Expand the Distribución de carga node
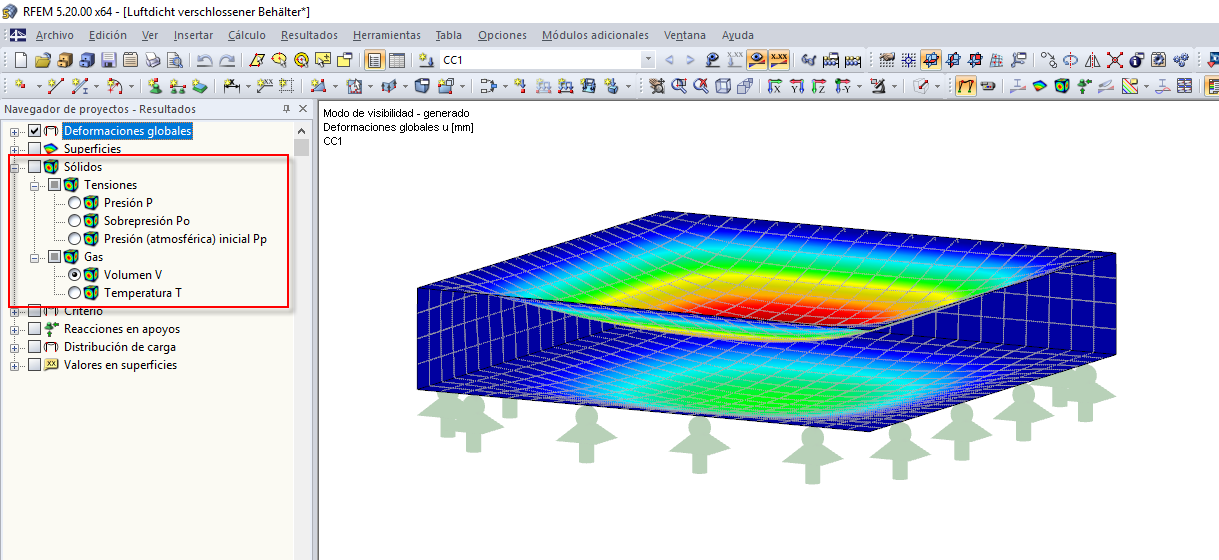Viewport: 1219px width, 560px height. click(x=15, y=347)
